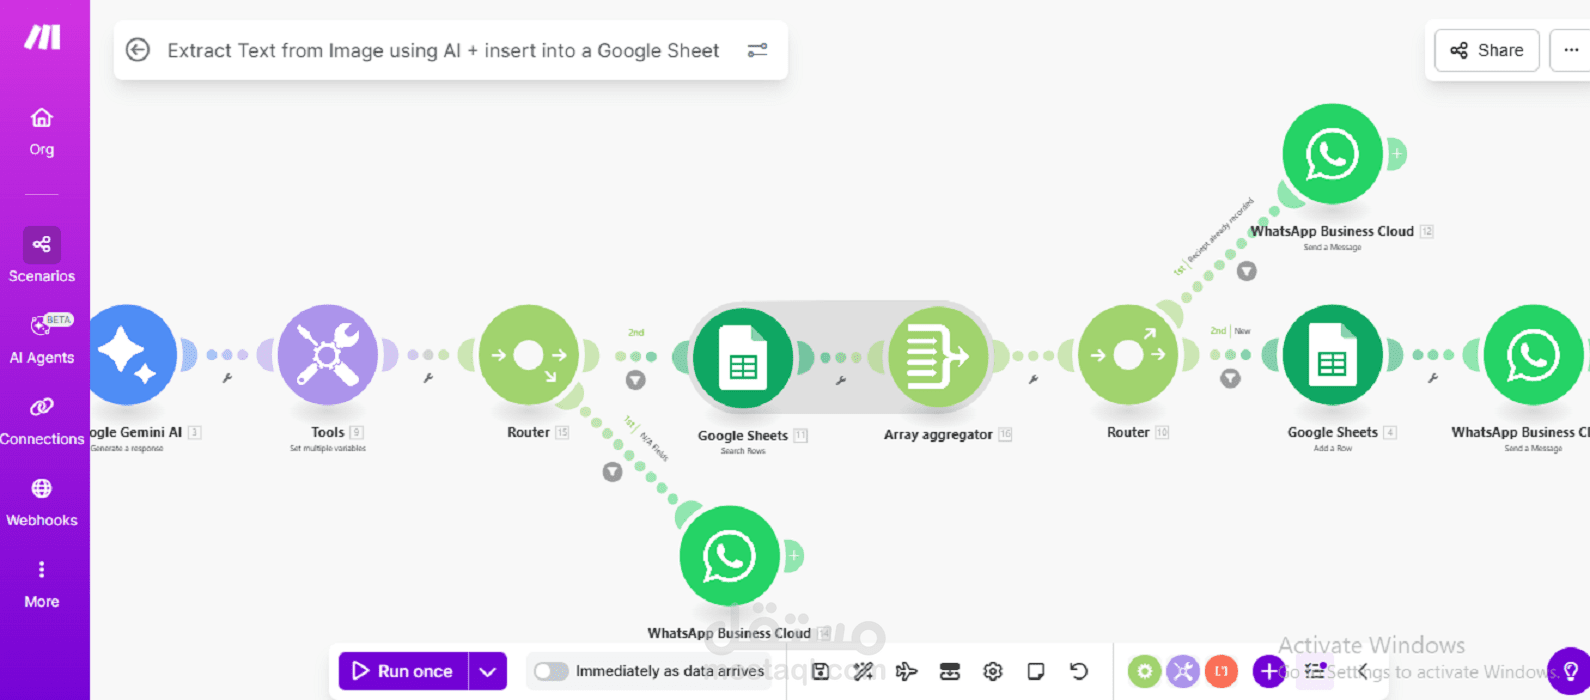Open the Scenarios section
The image size is (1590, 700).
42,256
